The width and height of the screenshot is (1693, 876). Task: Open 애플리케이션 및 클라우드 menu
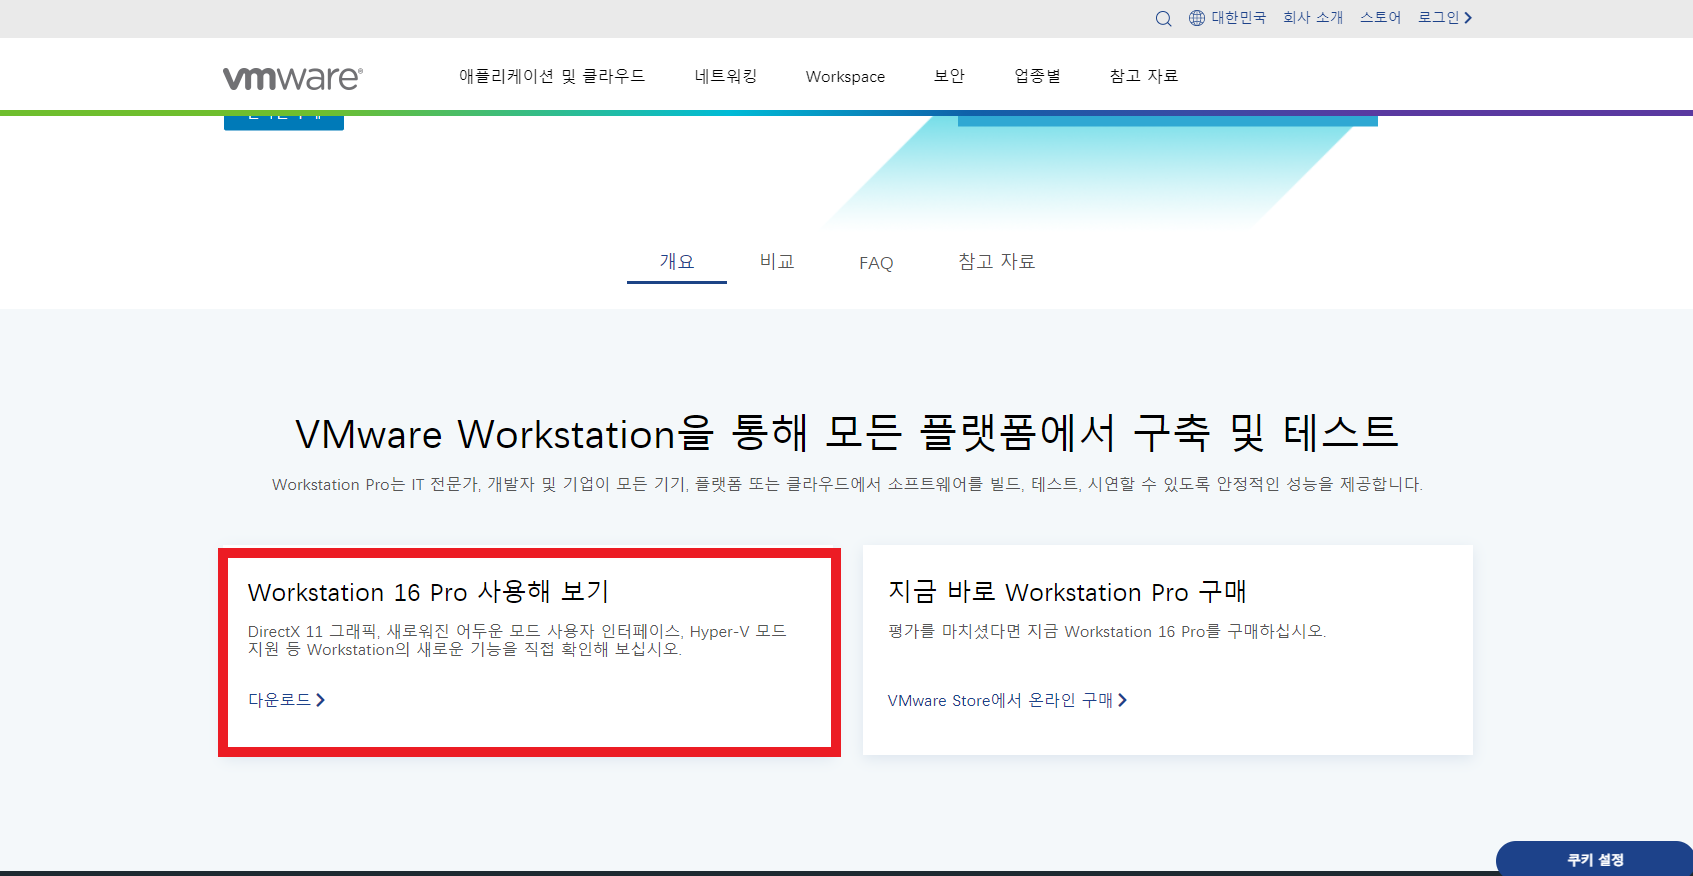(552, 76)
